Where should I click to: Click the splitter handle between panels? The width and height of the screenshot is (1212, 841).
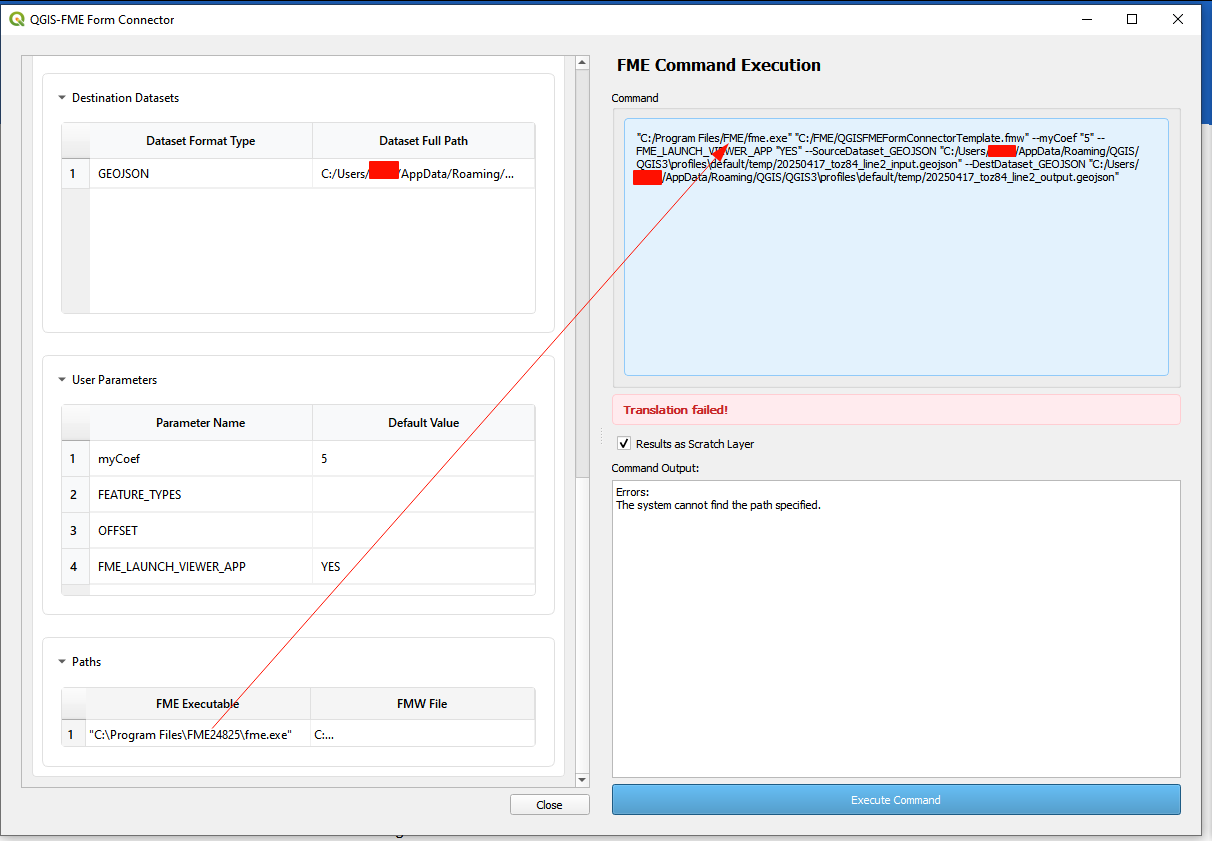click(601, 437)
